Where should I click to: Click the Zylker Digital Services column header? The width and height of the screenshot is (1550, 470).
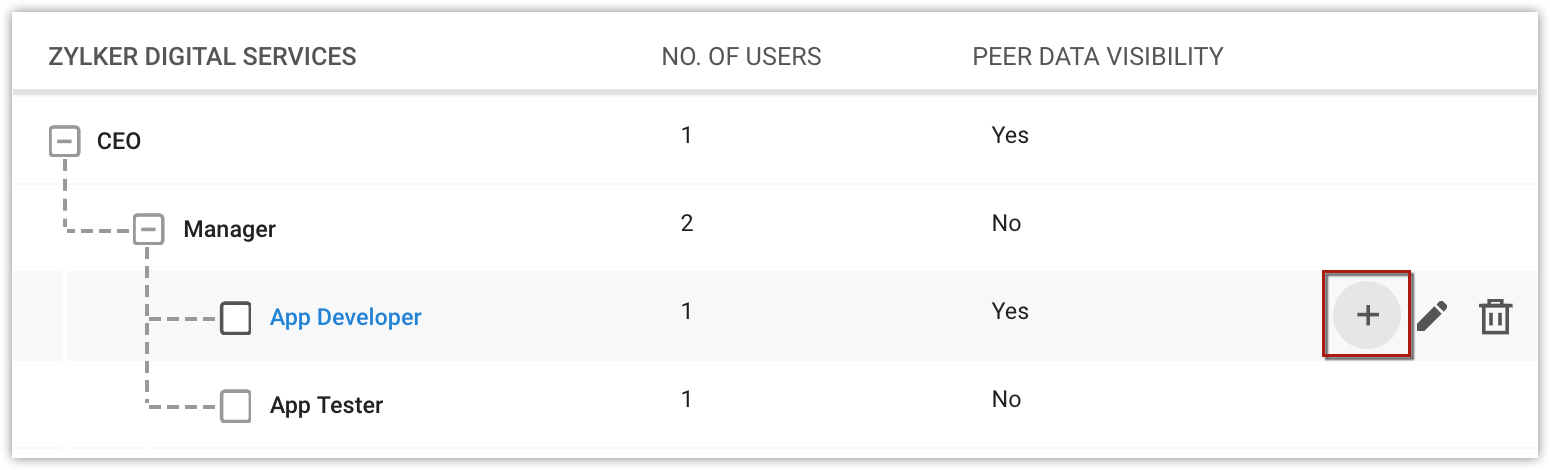click(202, 57)
